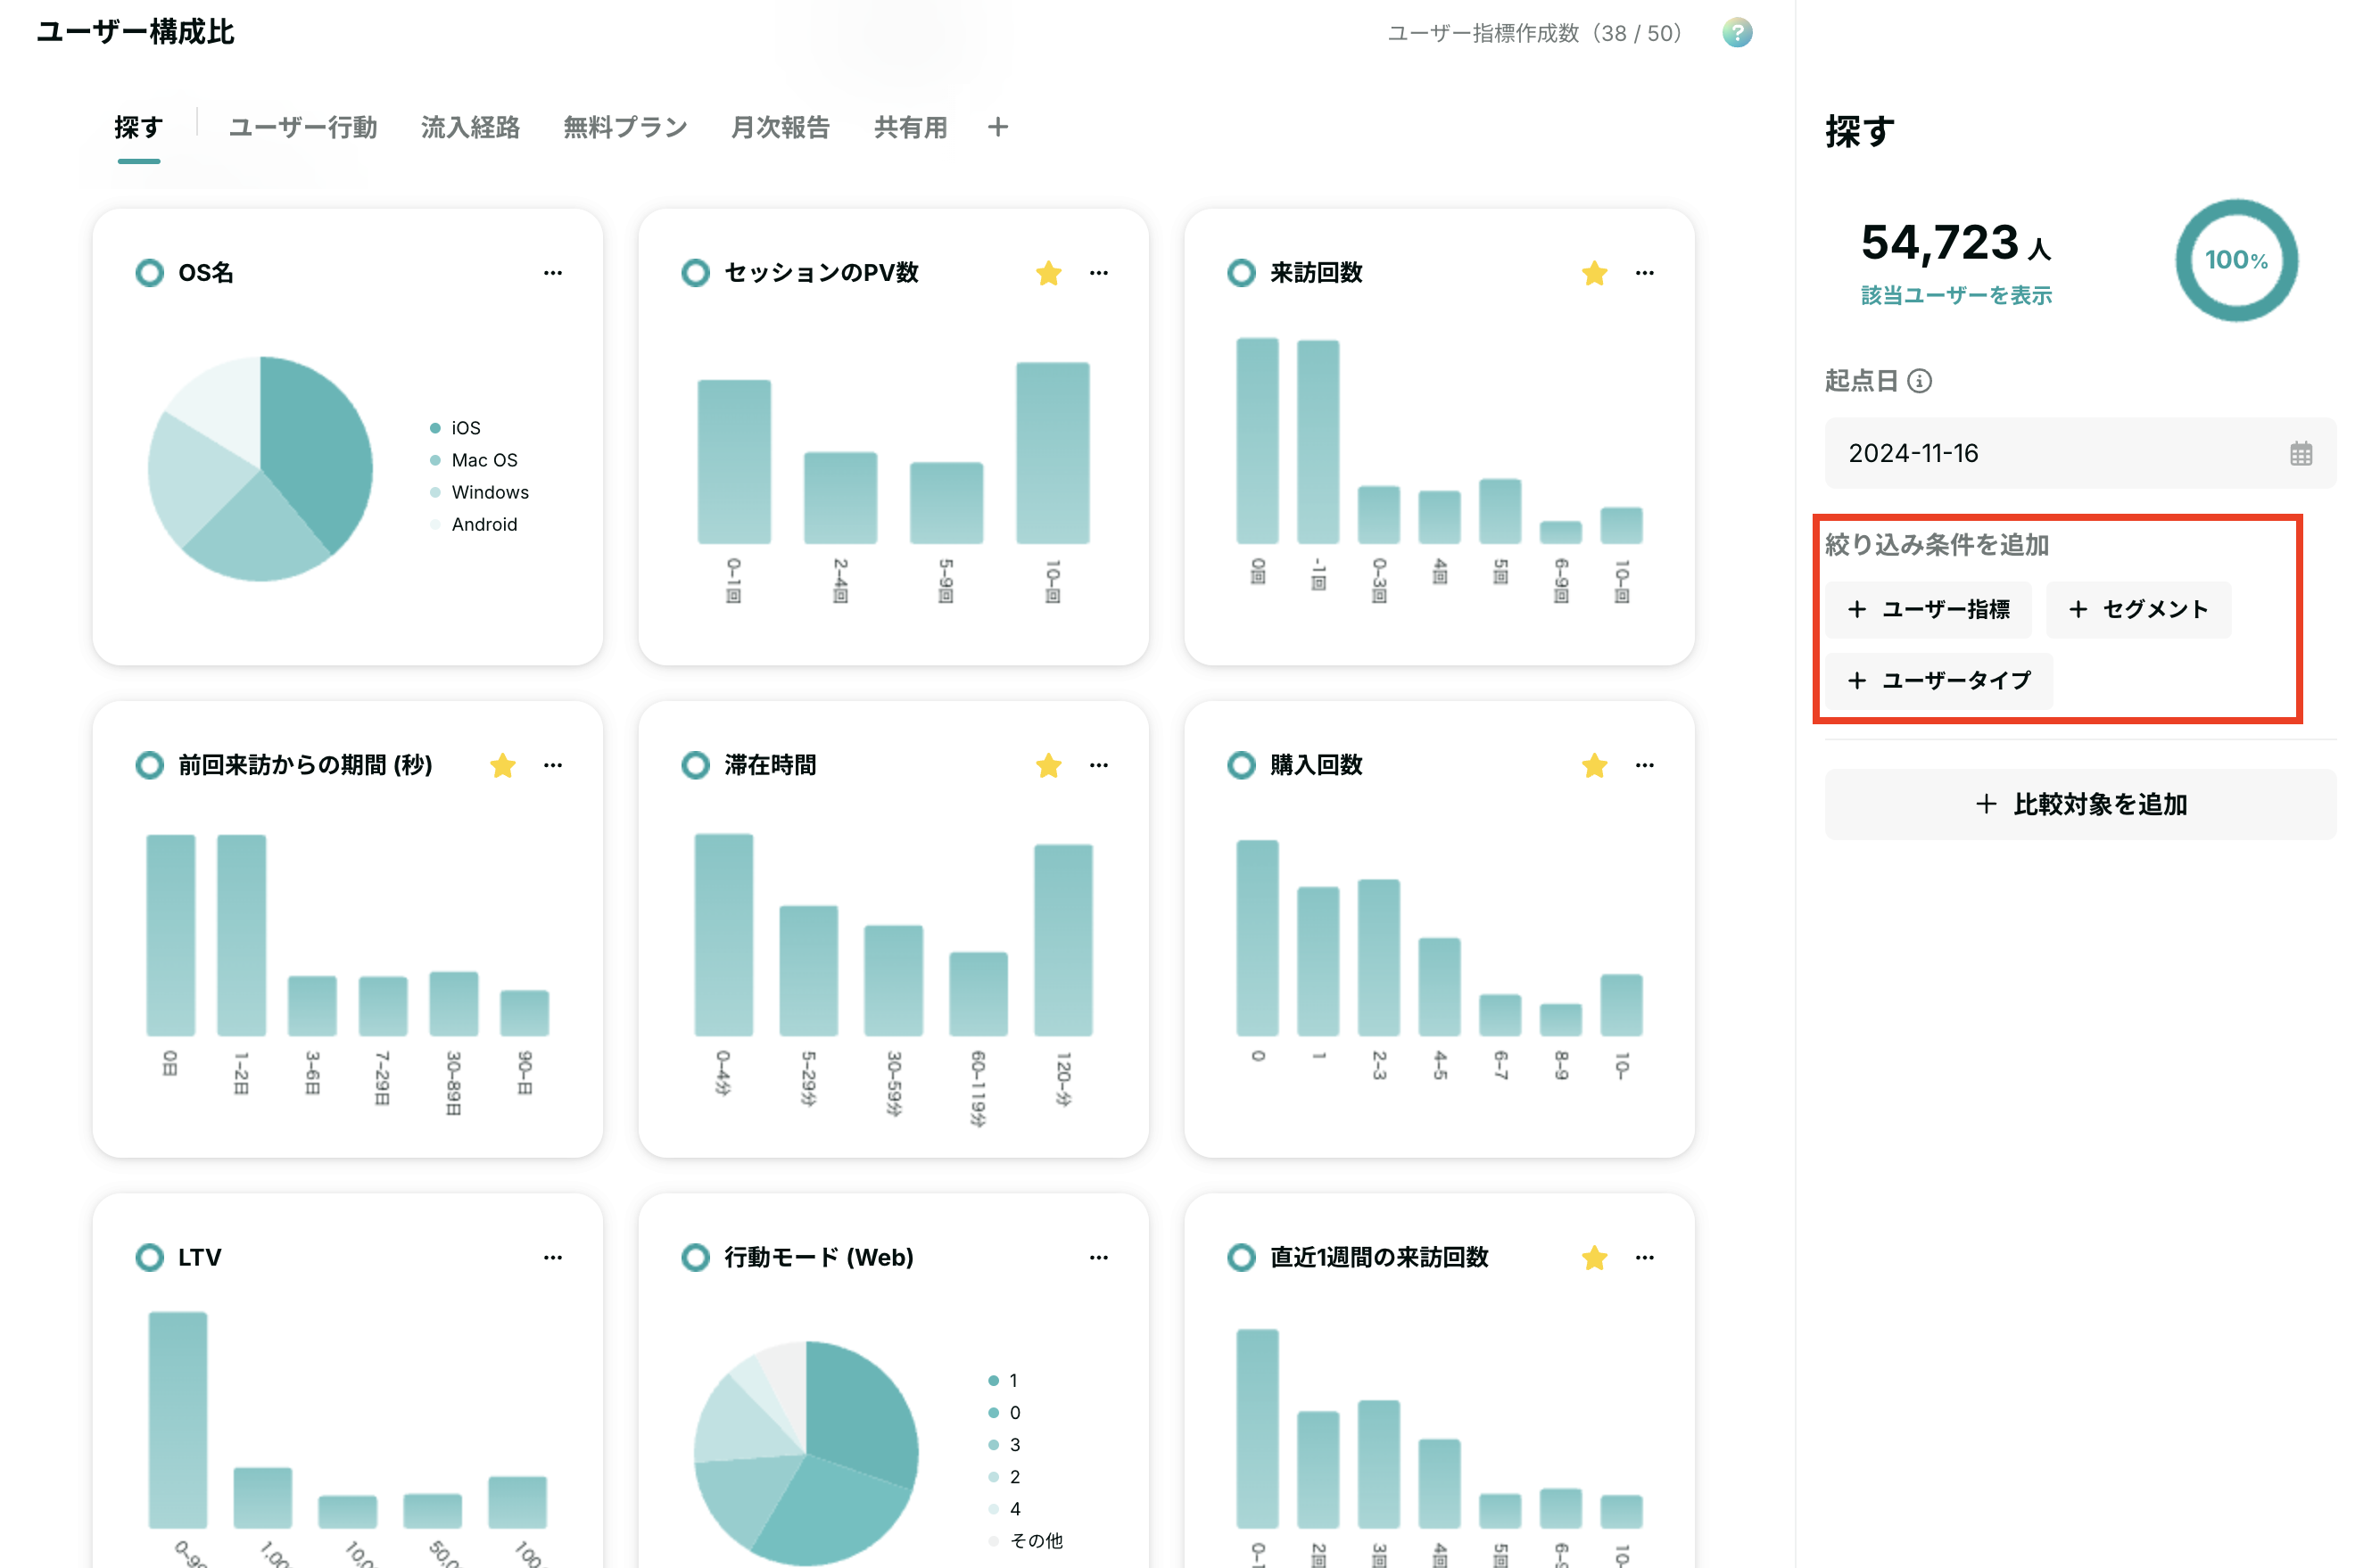Click the Mac OS legend entry

[x=474, y=460]
